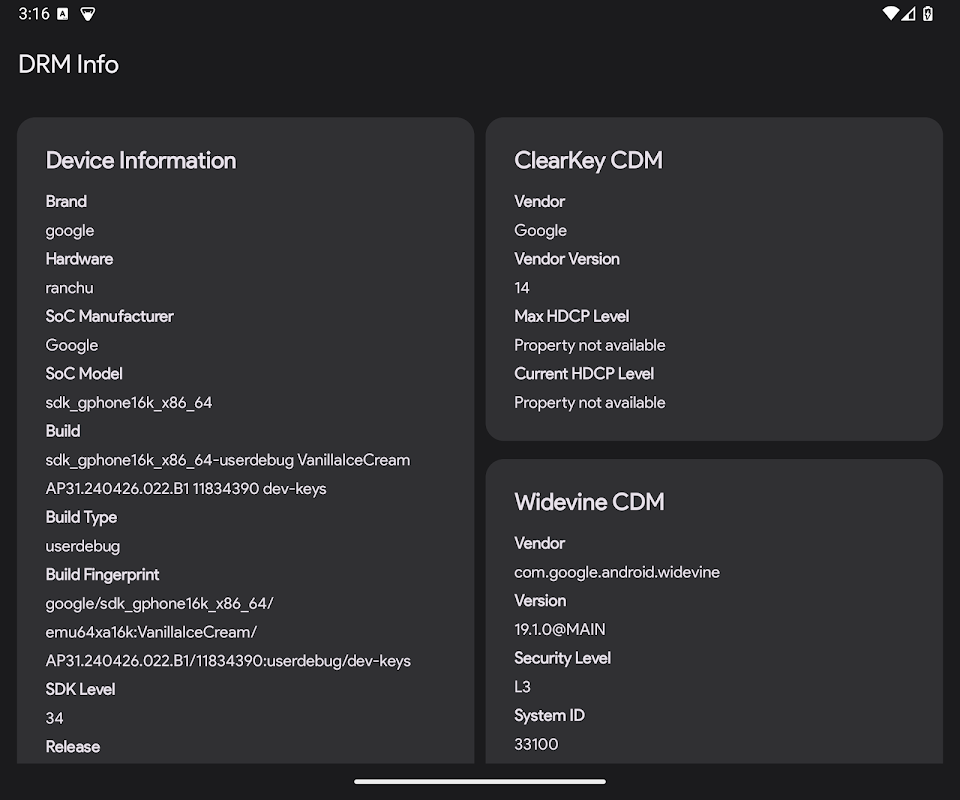Tap the com.google.android.widevine vendor value
Screen dimensions: 960x800
point(616,572)
